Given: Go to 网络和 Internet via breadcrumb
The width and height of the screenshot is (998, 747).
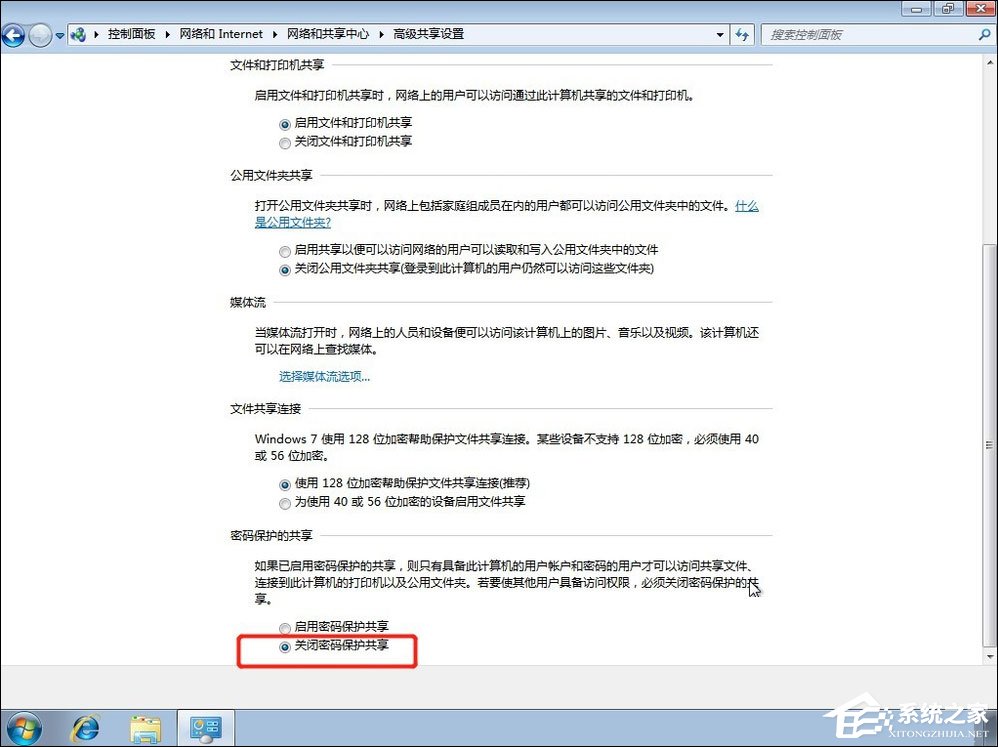Looking at the screenshot, I should [x=222, y=33].
